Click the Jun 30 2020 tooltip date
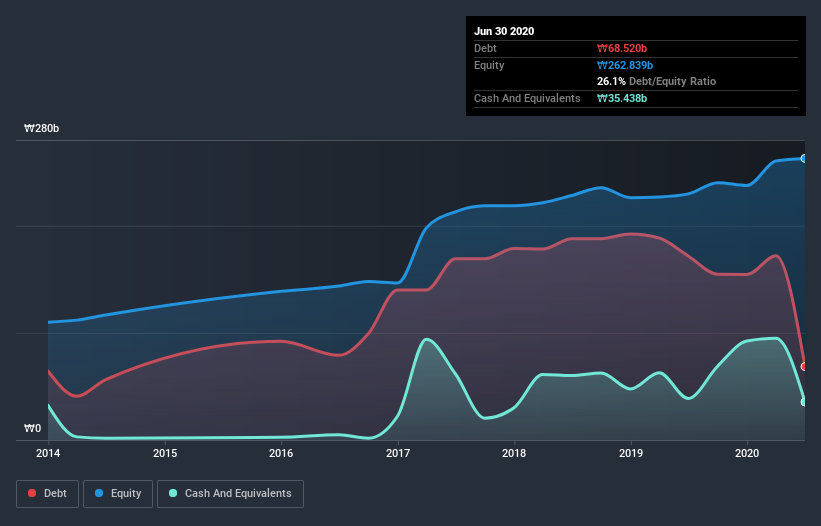Screen dimensions: 821x526 tap(504, 31)
